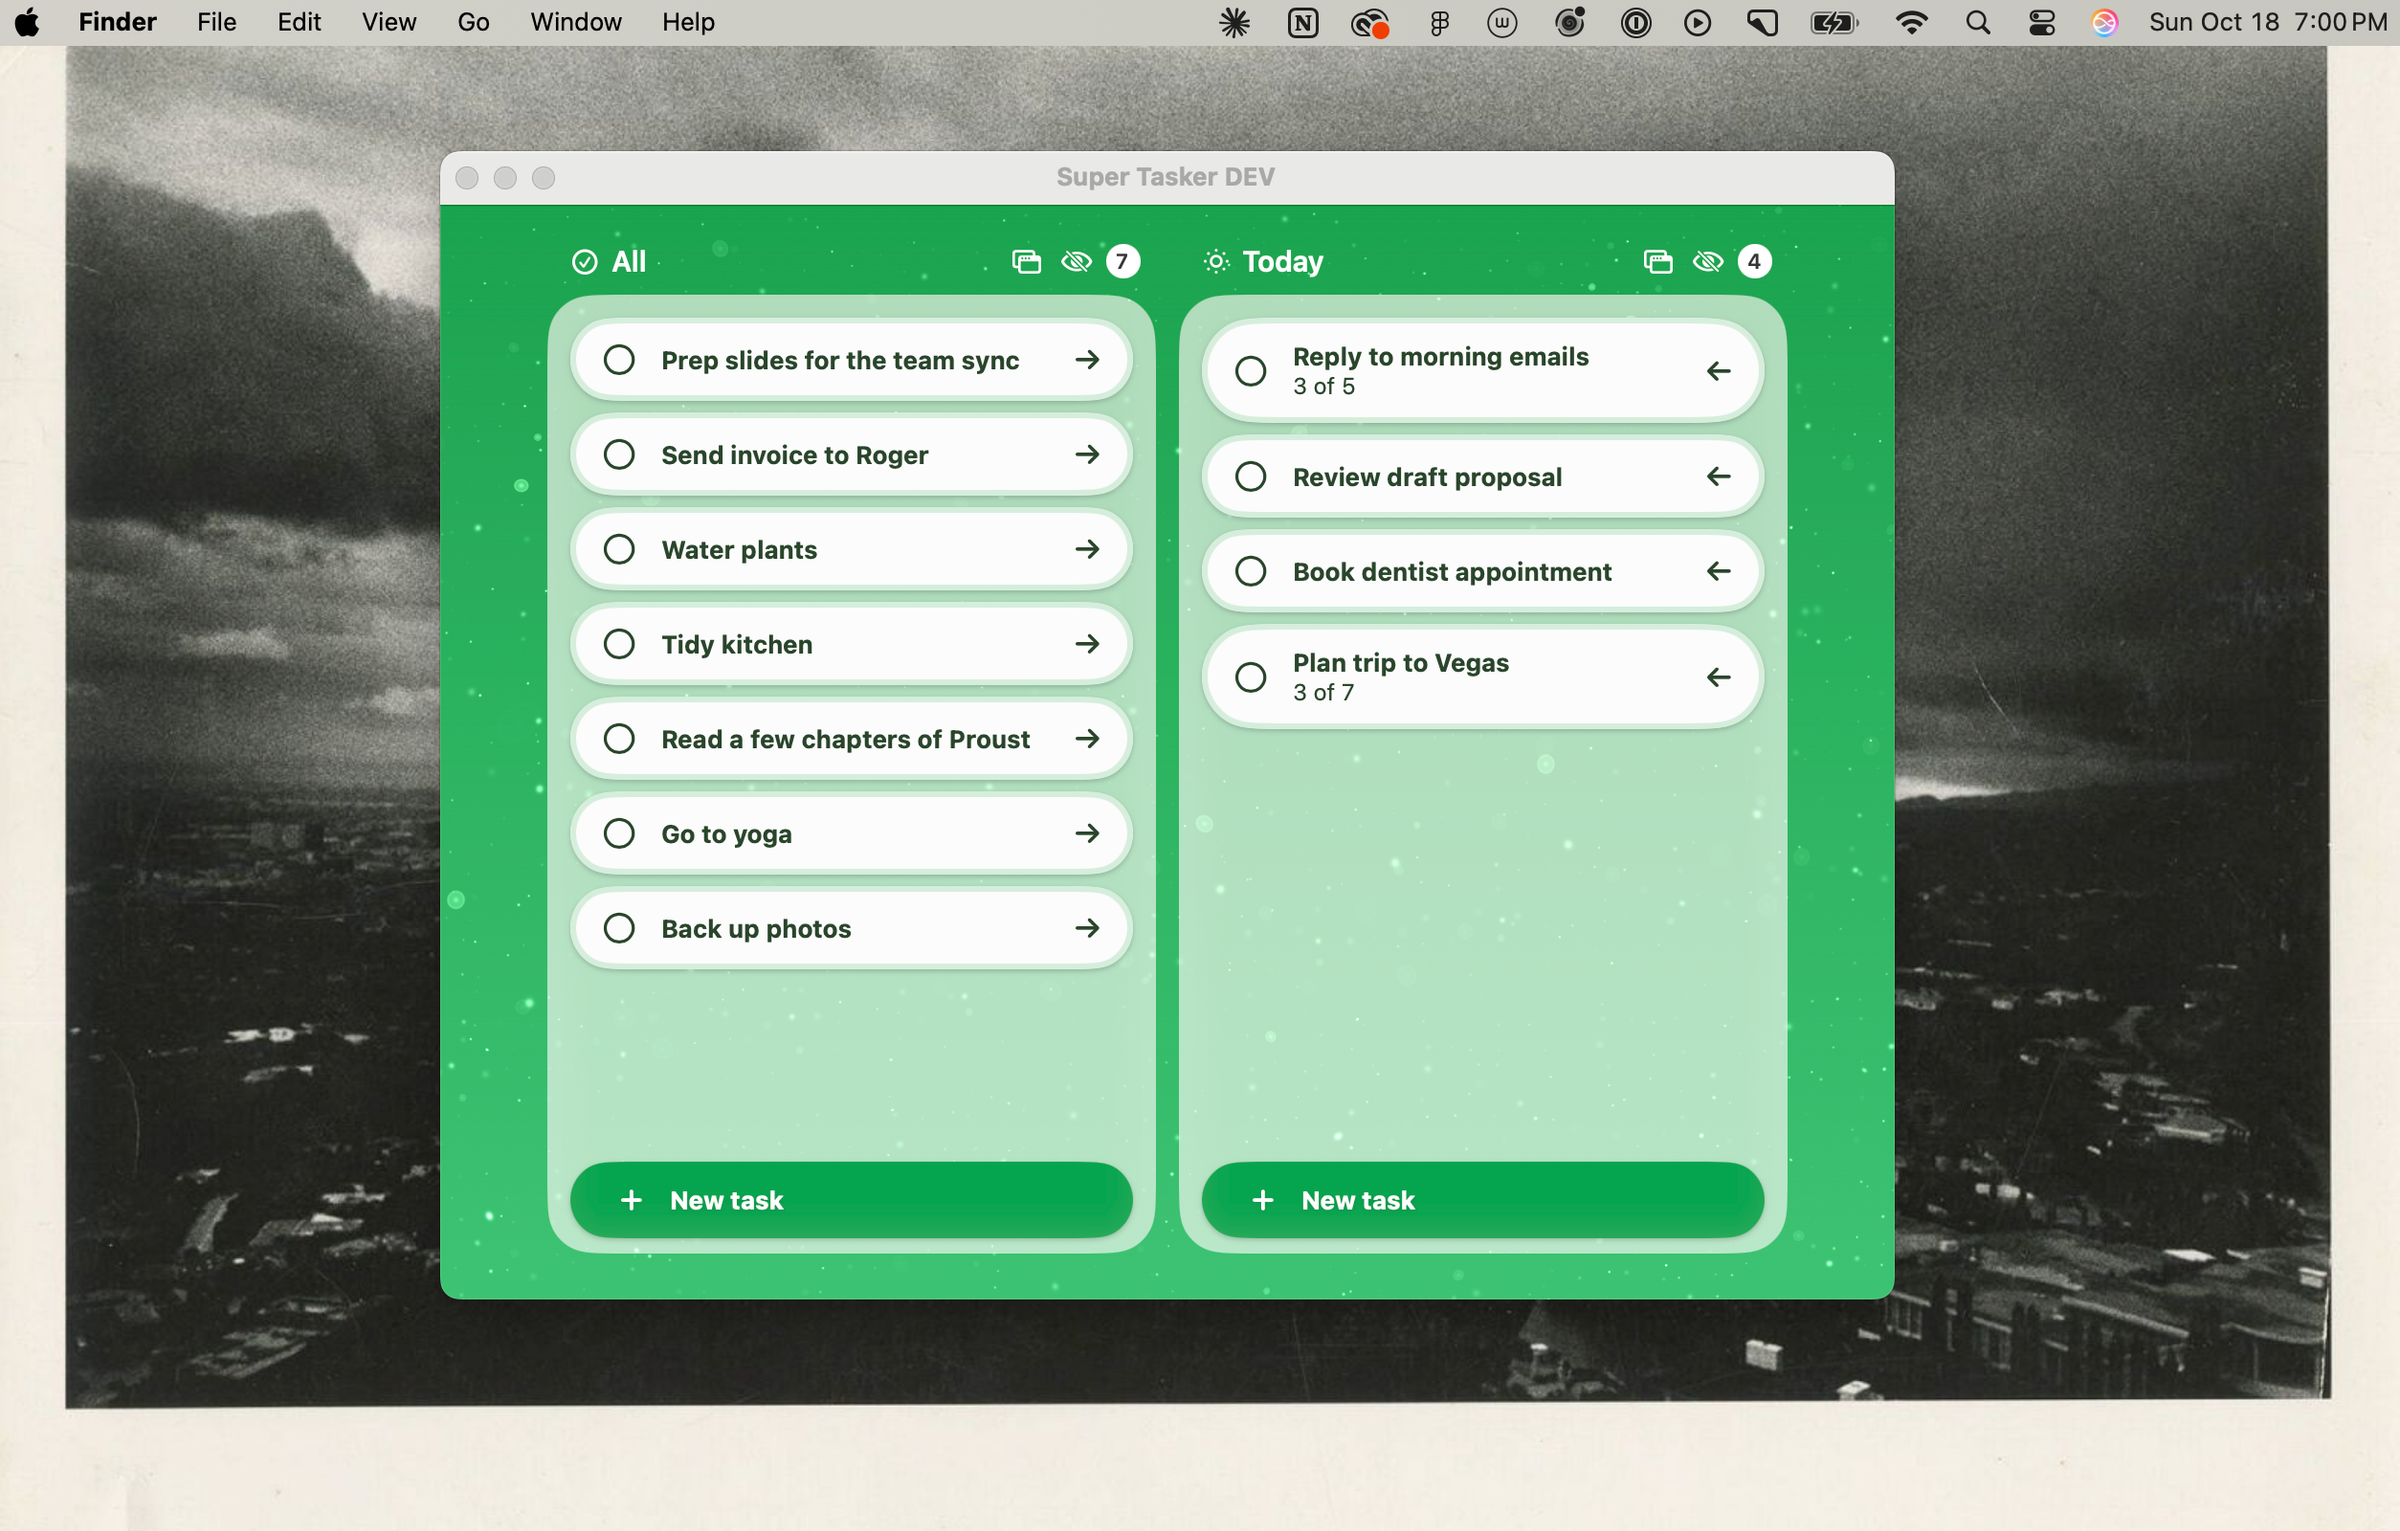Click the stacked windows icon in Today header

pos(1658,262)
